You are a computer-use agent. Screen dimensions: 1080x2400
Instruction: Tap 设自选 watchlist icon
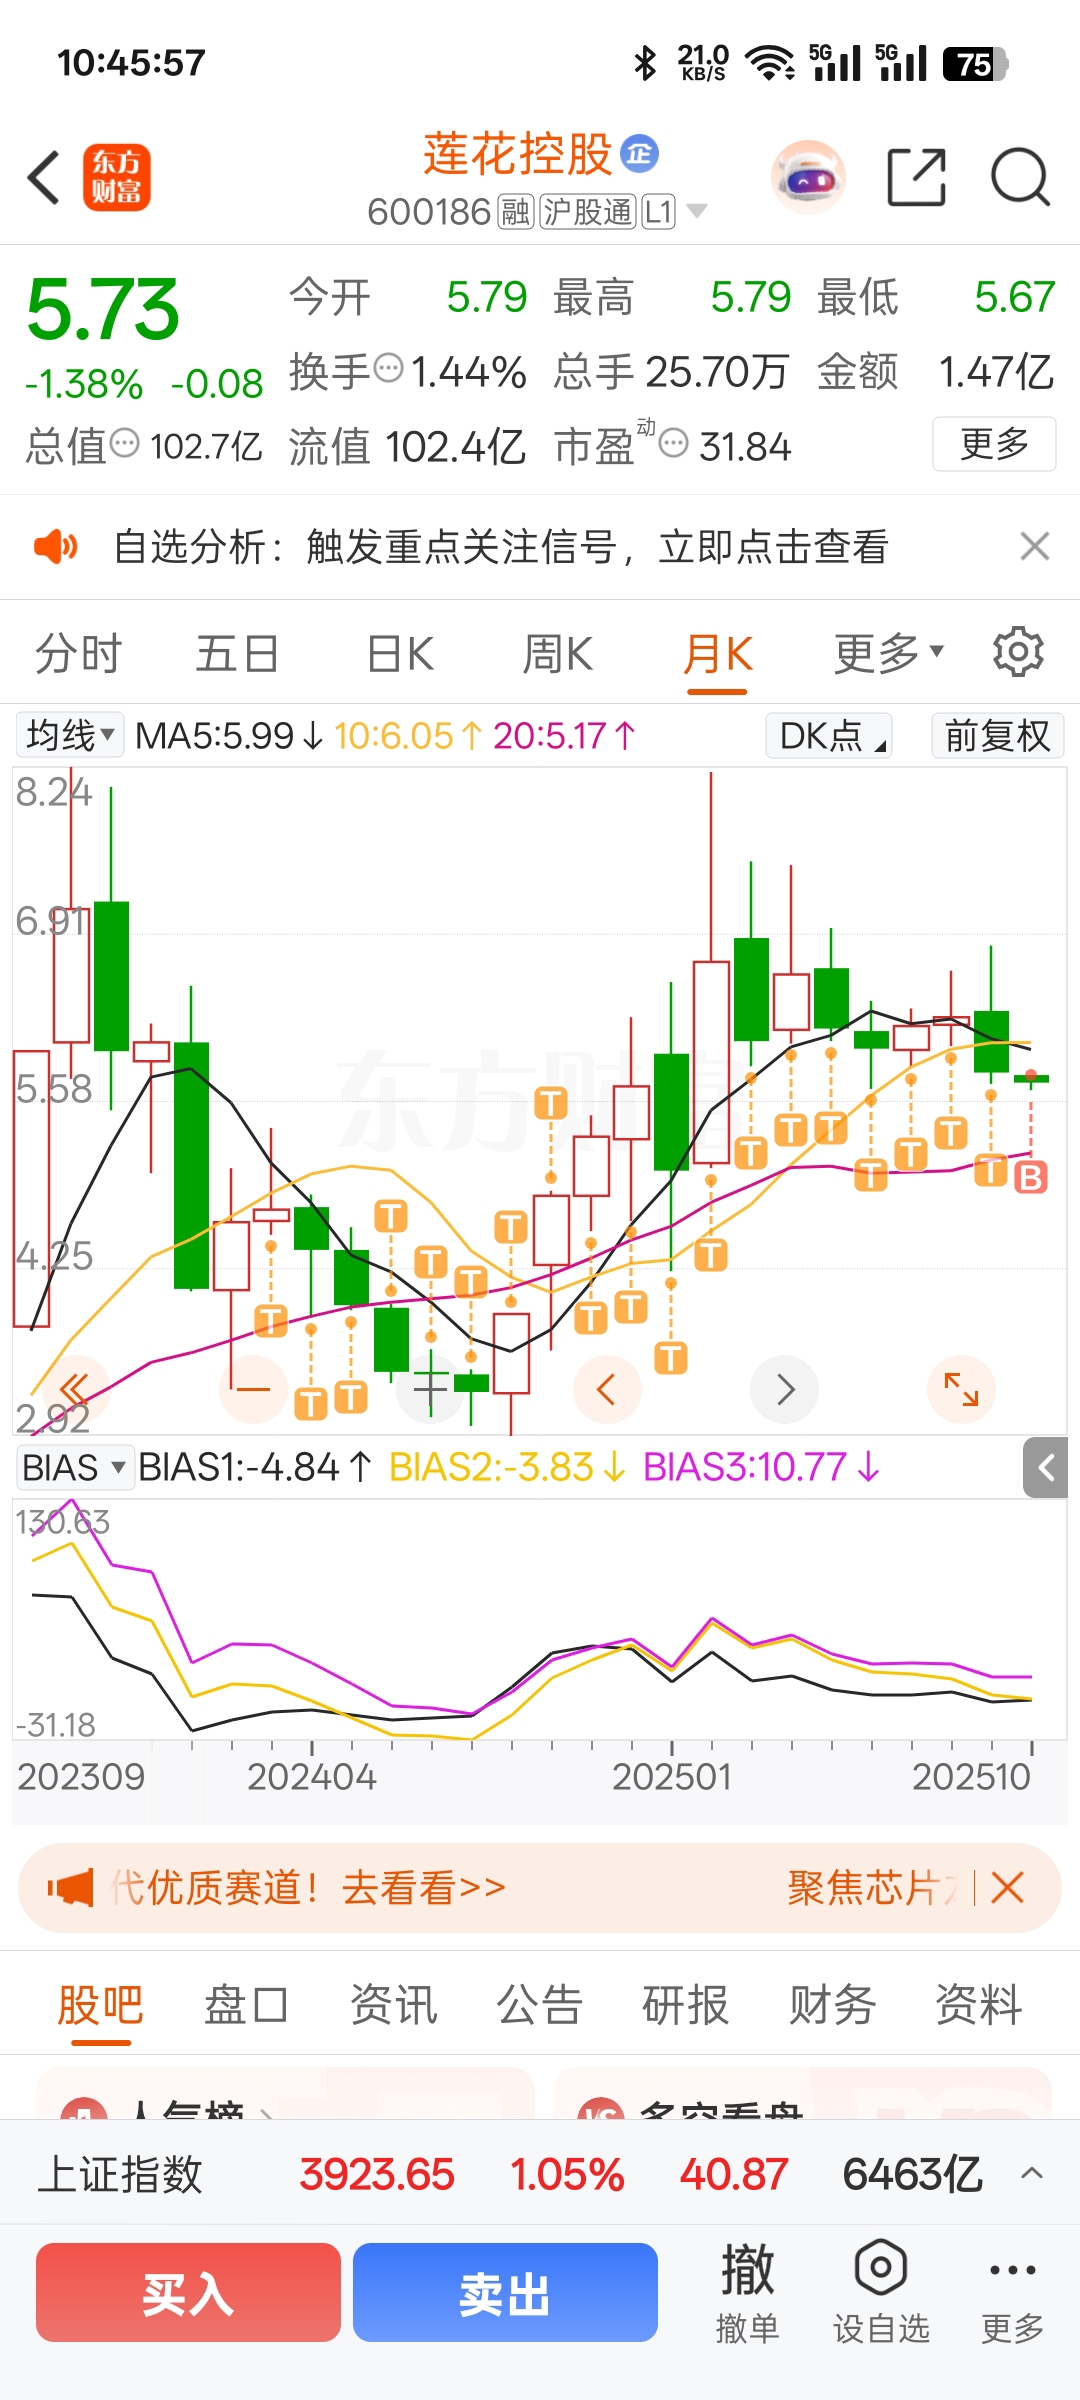point(881,2292)
